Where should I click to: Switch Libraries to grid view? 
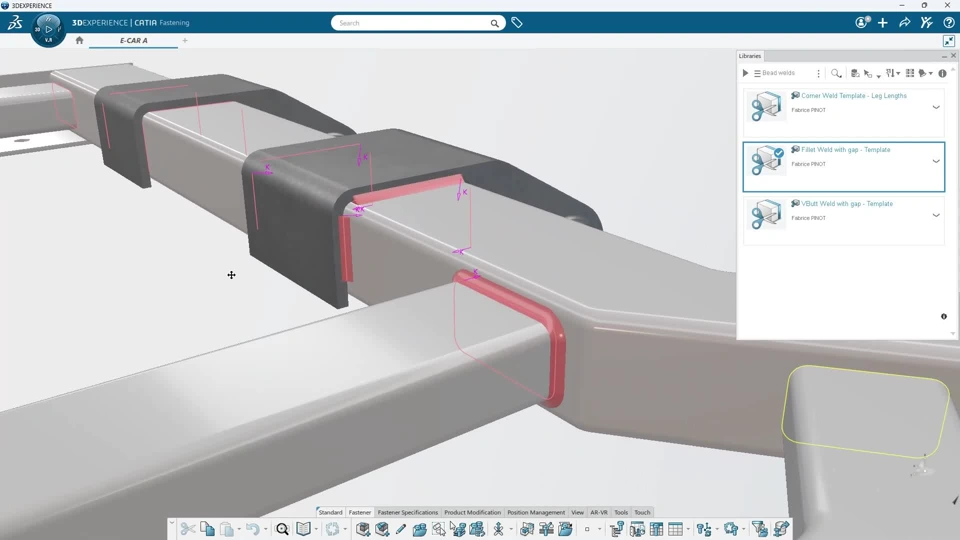click(910, 73)
